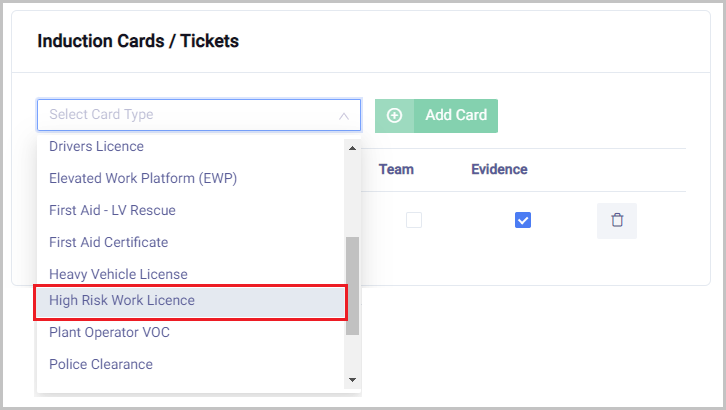Pick First Aid Certificate option

[x=108, y=242]
